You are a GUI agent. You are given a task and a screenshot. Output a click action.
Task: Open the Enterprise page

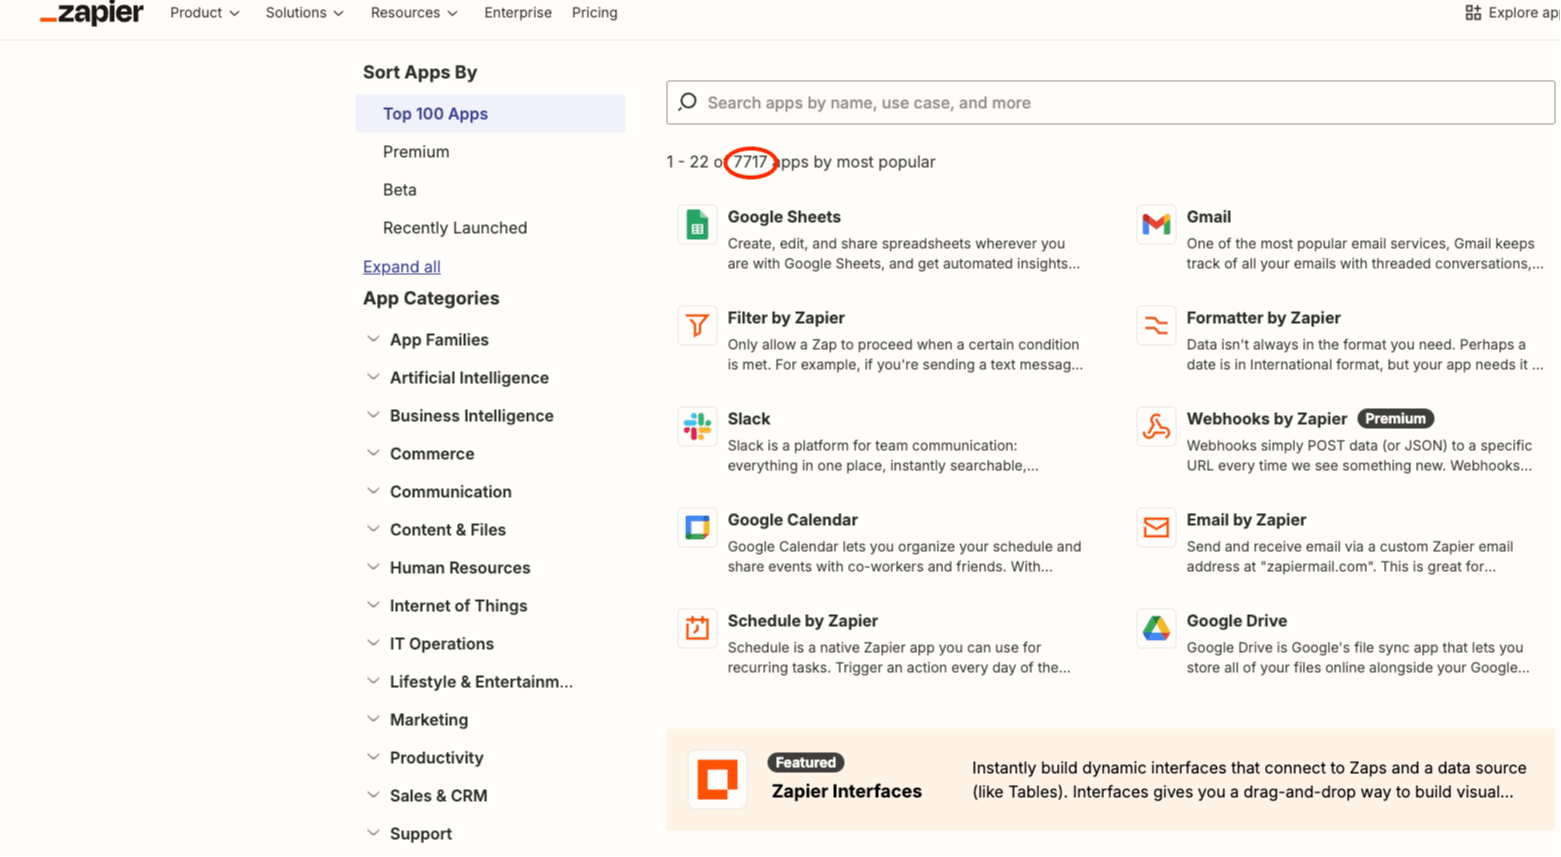pyautogui.click(x=518, y=13)
